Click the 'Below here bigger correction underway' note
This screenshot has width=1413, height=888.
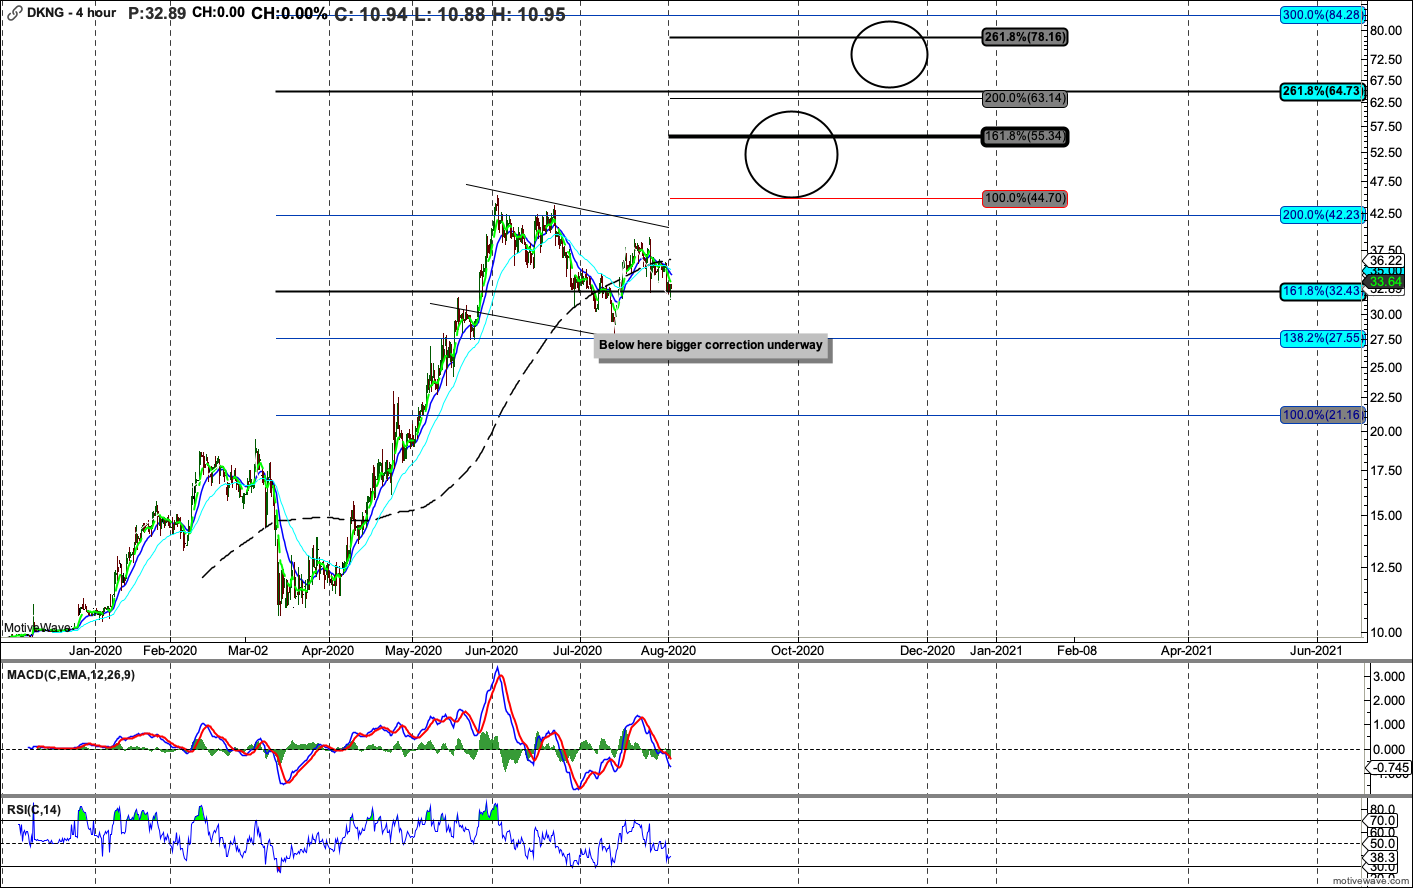point(711,345)
